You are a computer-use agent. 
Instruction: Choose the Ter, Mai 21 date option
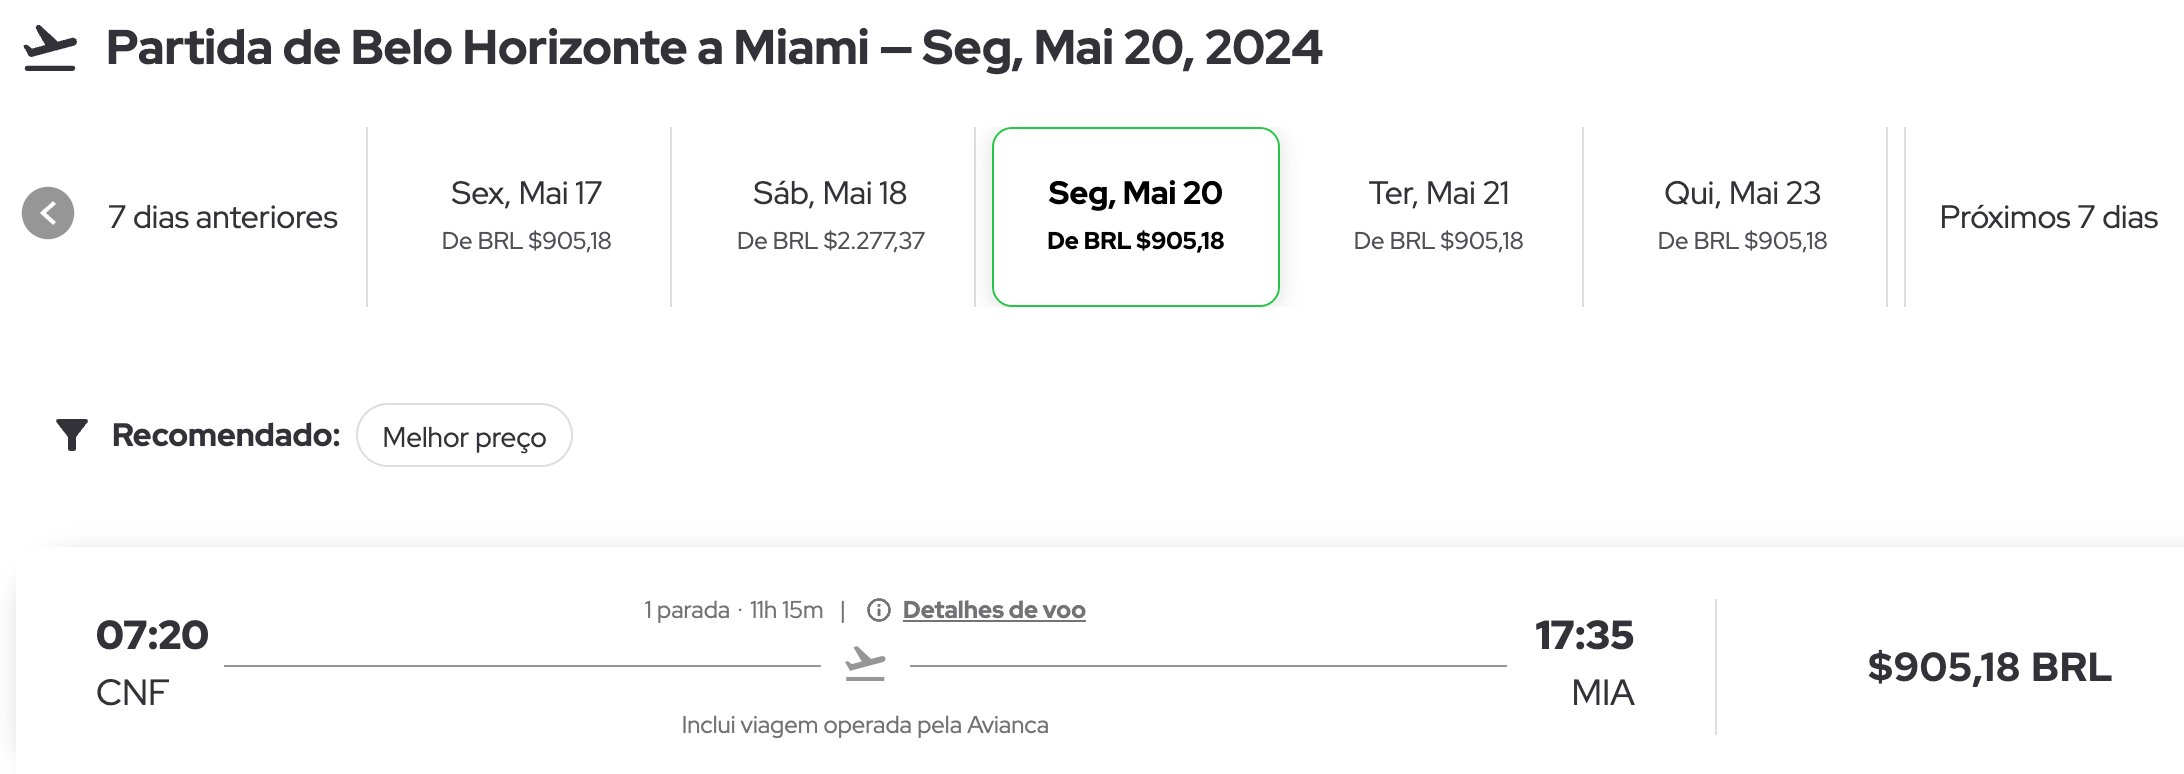click(1438, 216)
